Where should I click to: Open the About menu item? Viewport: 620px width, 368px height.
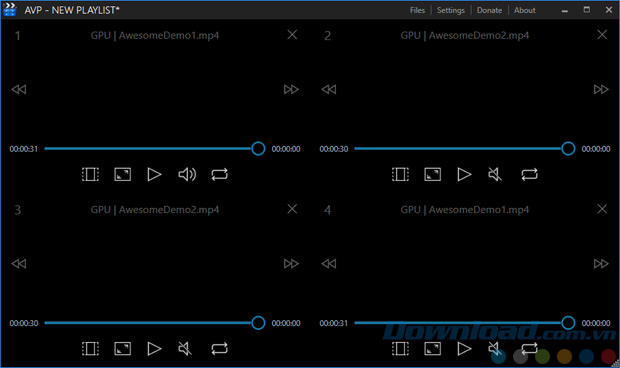[524, 10]
